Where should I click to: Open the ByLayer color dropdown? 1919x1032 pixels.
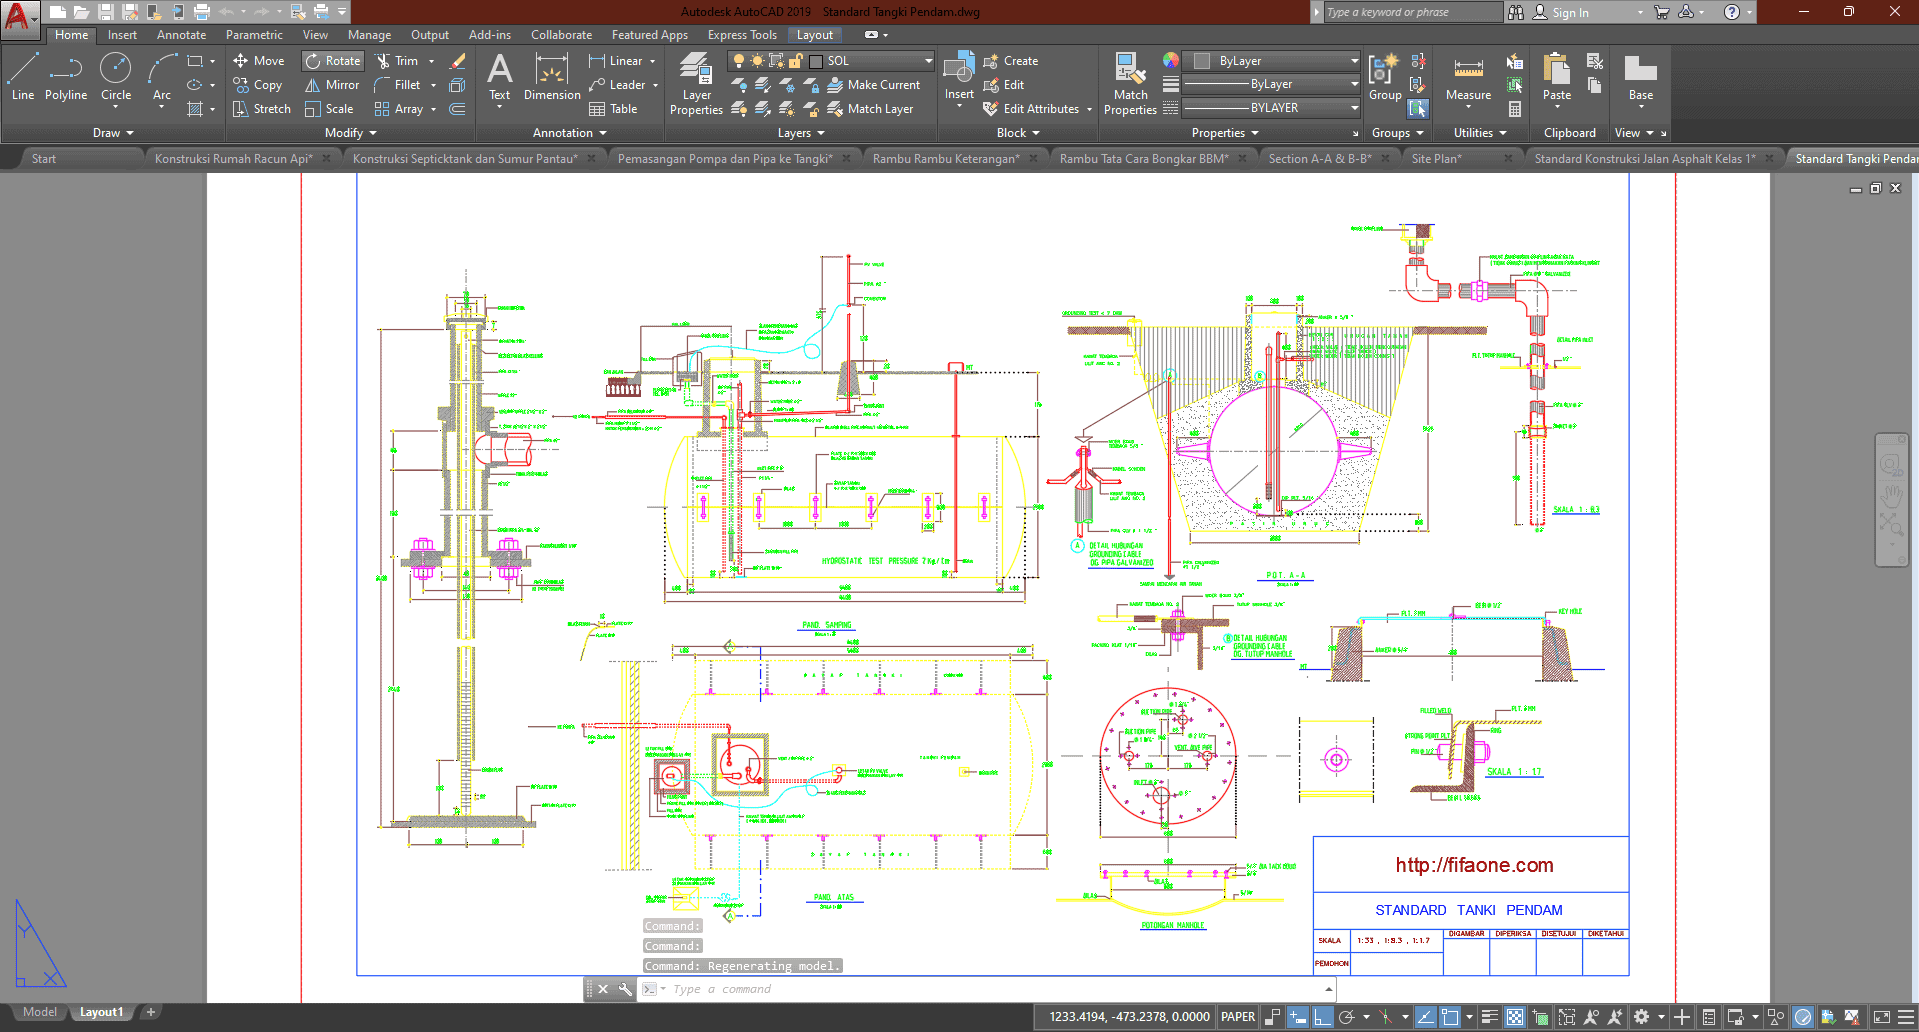[x=1354, y=61]
